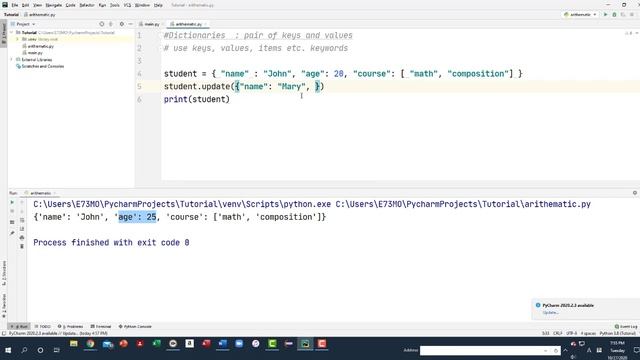Open Zoom from the taskbar
Screen dimensions: 640x360
point(239,344)
